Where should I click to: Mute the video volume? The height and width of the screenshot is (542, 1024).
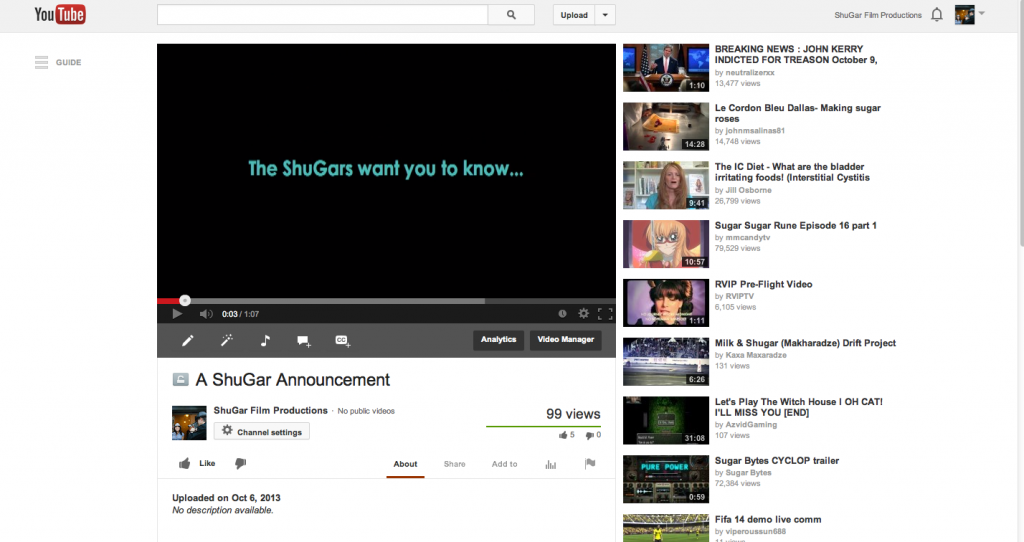tap(206, 314)
